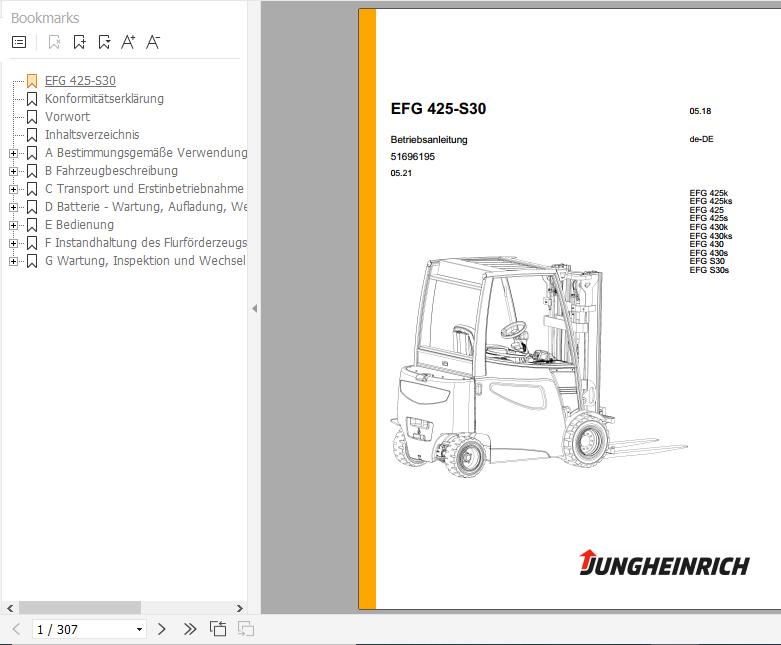The height and width of the screenshot is (645, 781).
Task: Click the Bookmarks panel heading
Action: tap(45, 18)
